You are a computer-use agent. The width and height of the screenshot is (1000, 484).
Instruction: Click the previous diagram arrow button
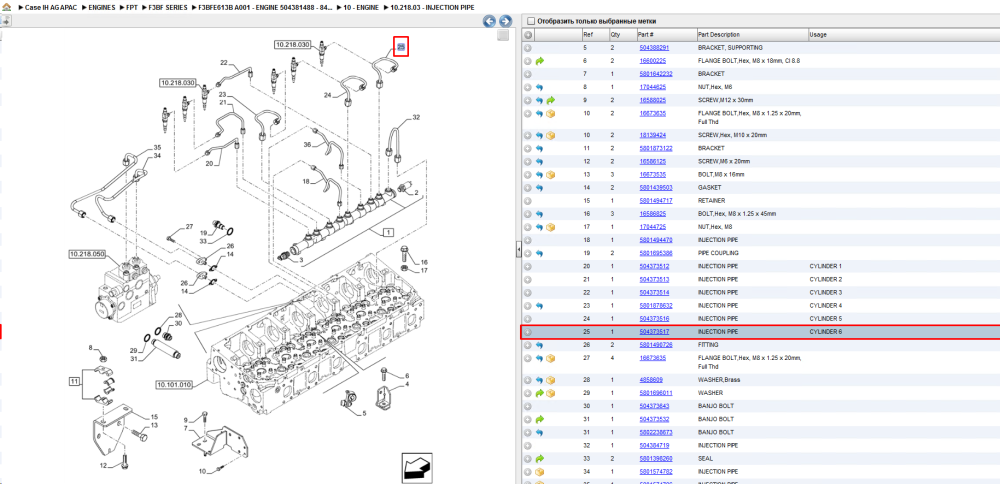pyautogui.click(x=489, y=21)
